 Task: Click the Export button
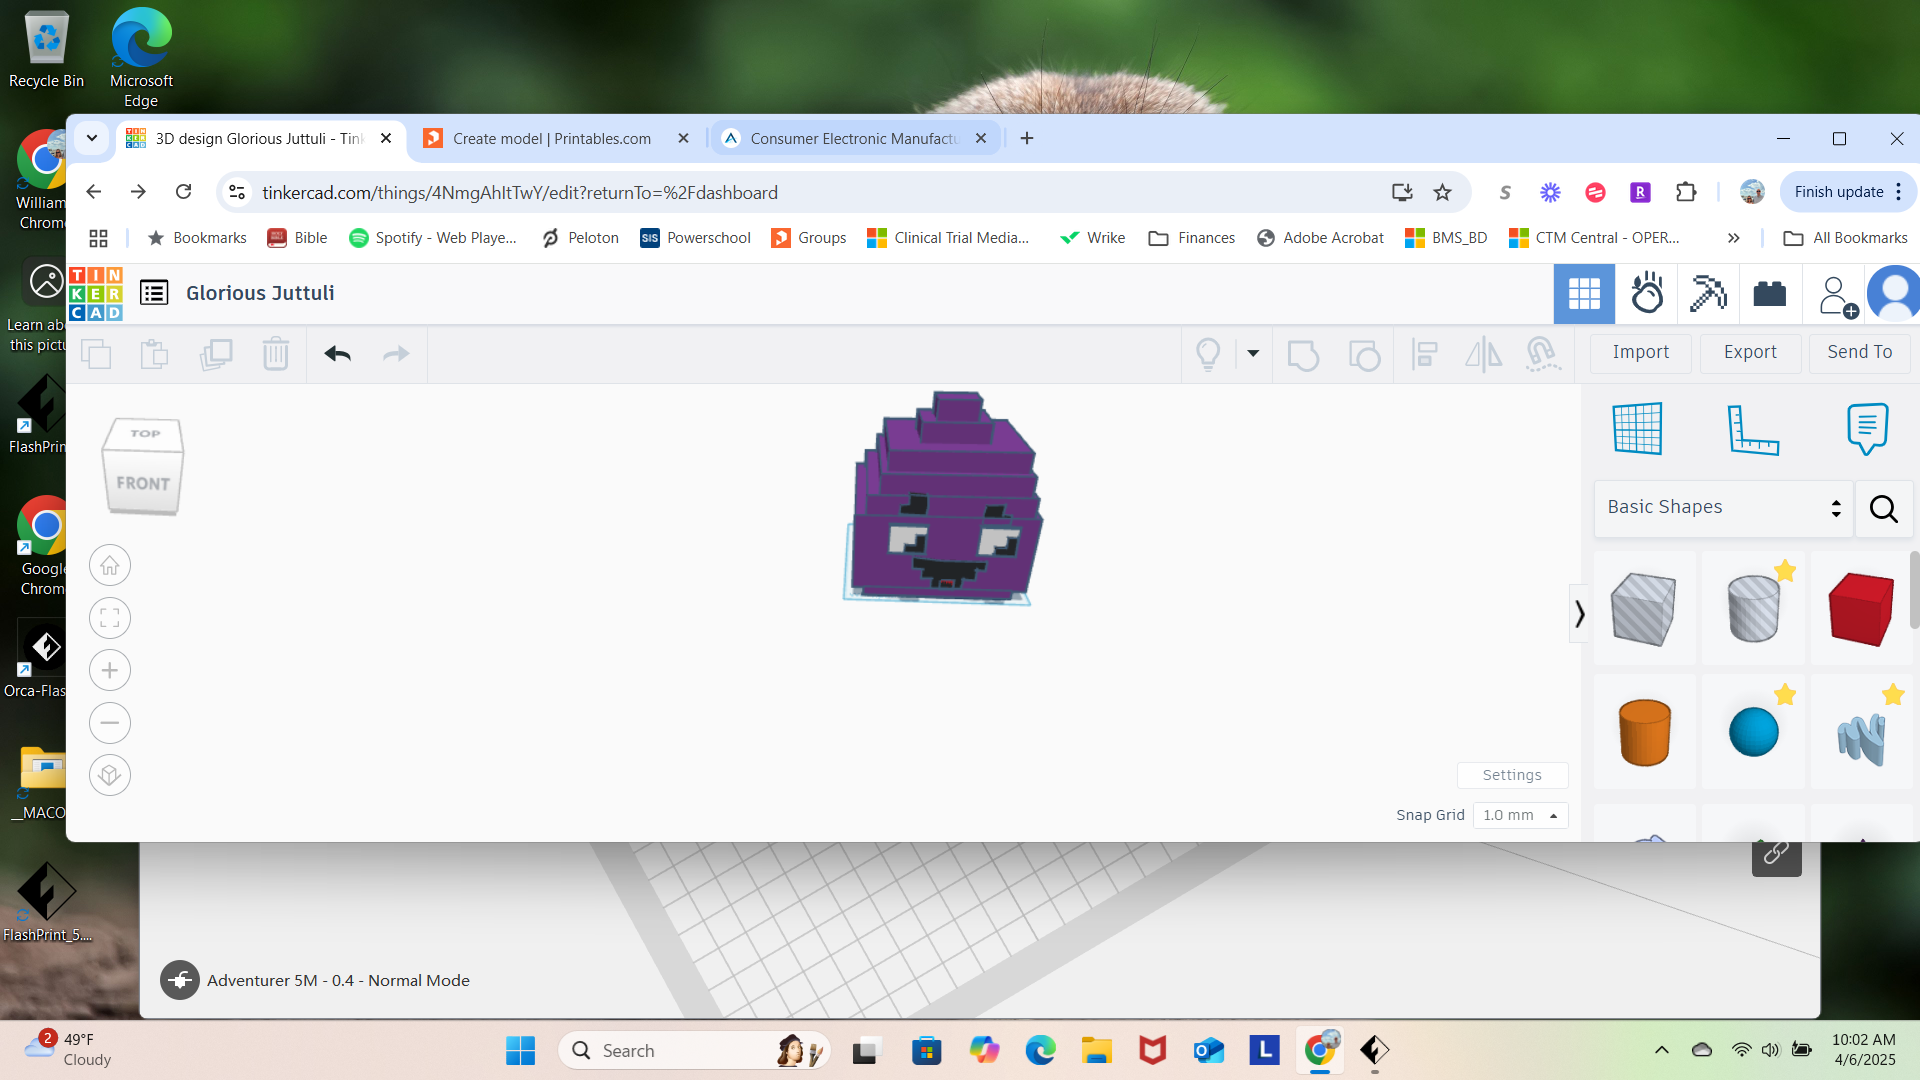click(x=1750, y=353)
